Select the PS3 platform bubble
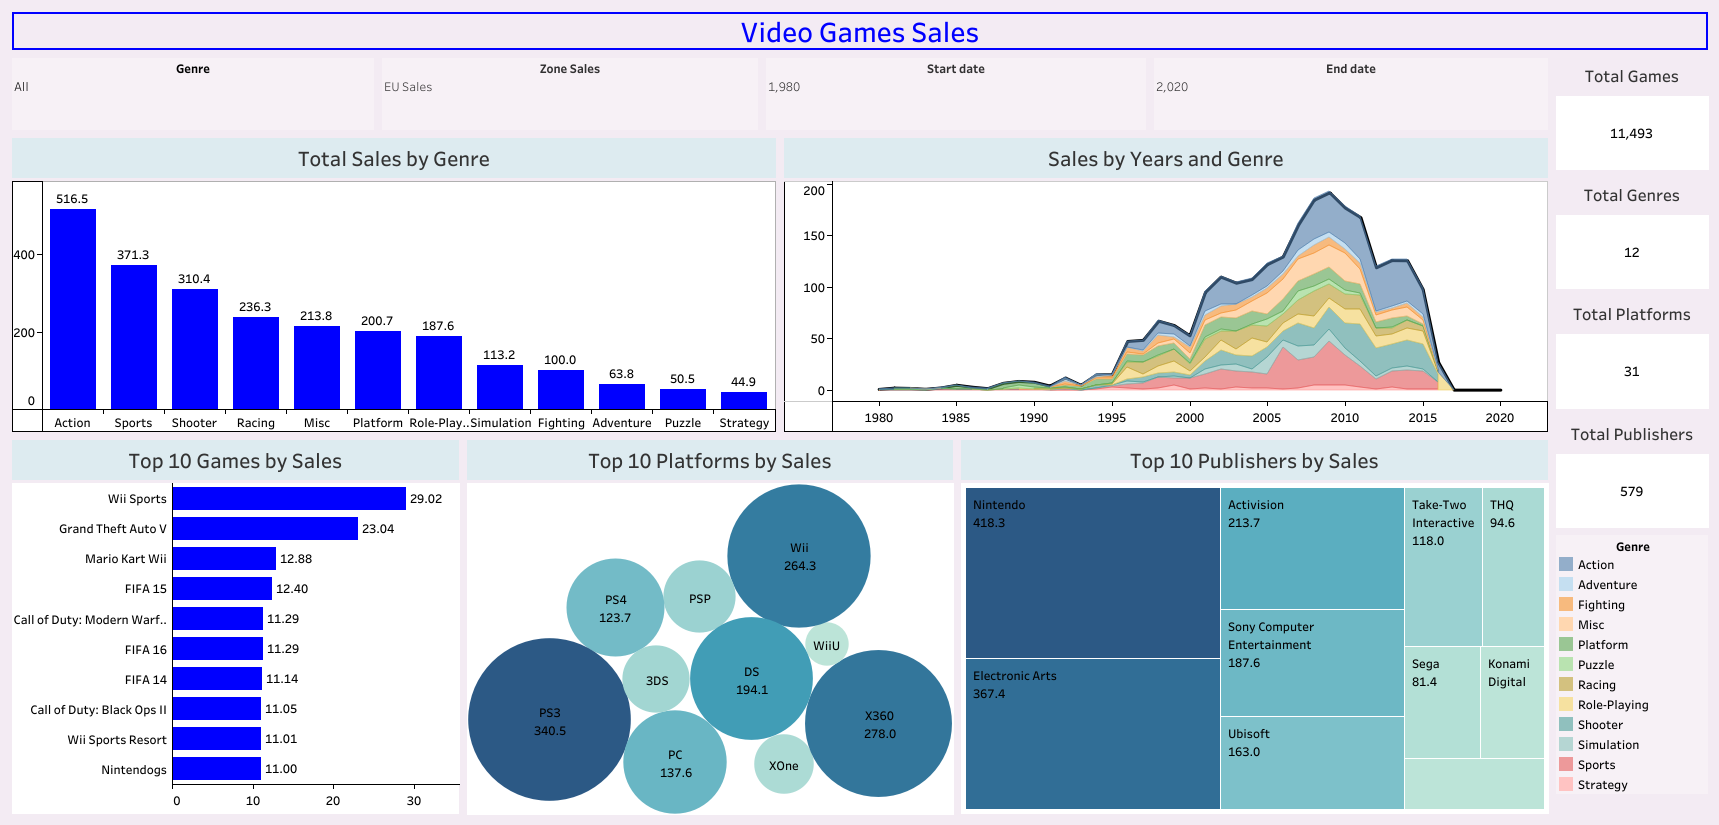1719x825 pixels. click(x=549, y=720)
